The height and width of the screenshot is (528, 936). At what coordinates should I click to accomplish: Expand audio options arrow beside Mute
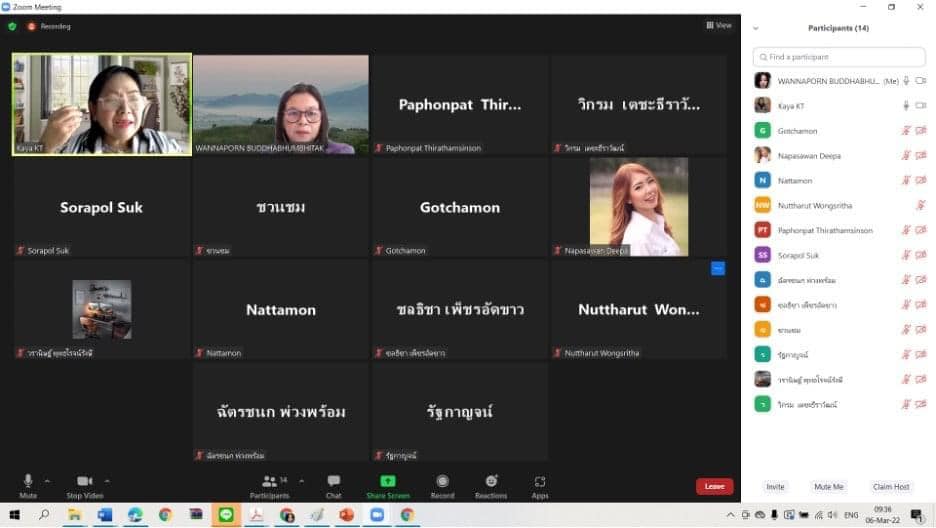point(47,481)
